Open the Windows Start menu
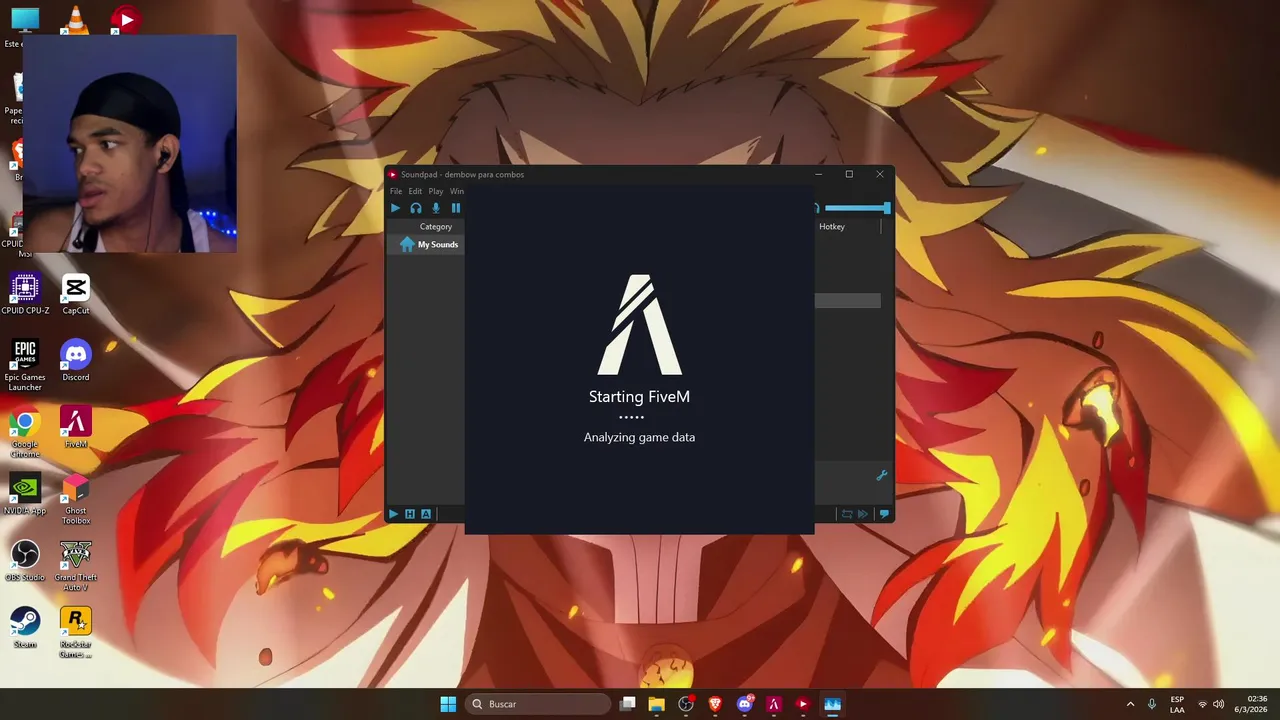 [448, 704]
